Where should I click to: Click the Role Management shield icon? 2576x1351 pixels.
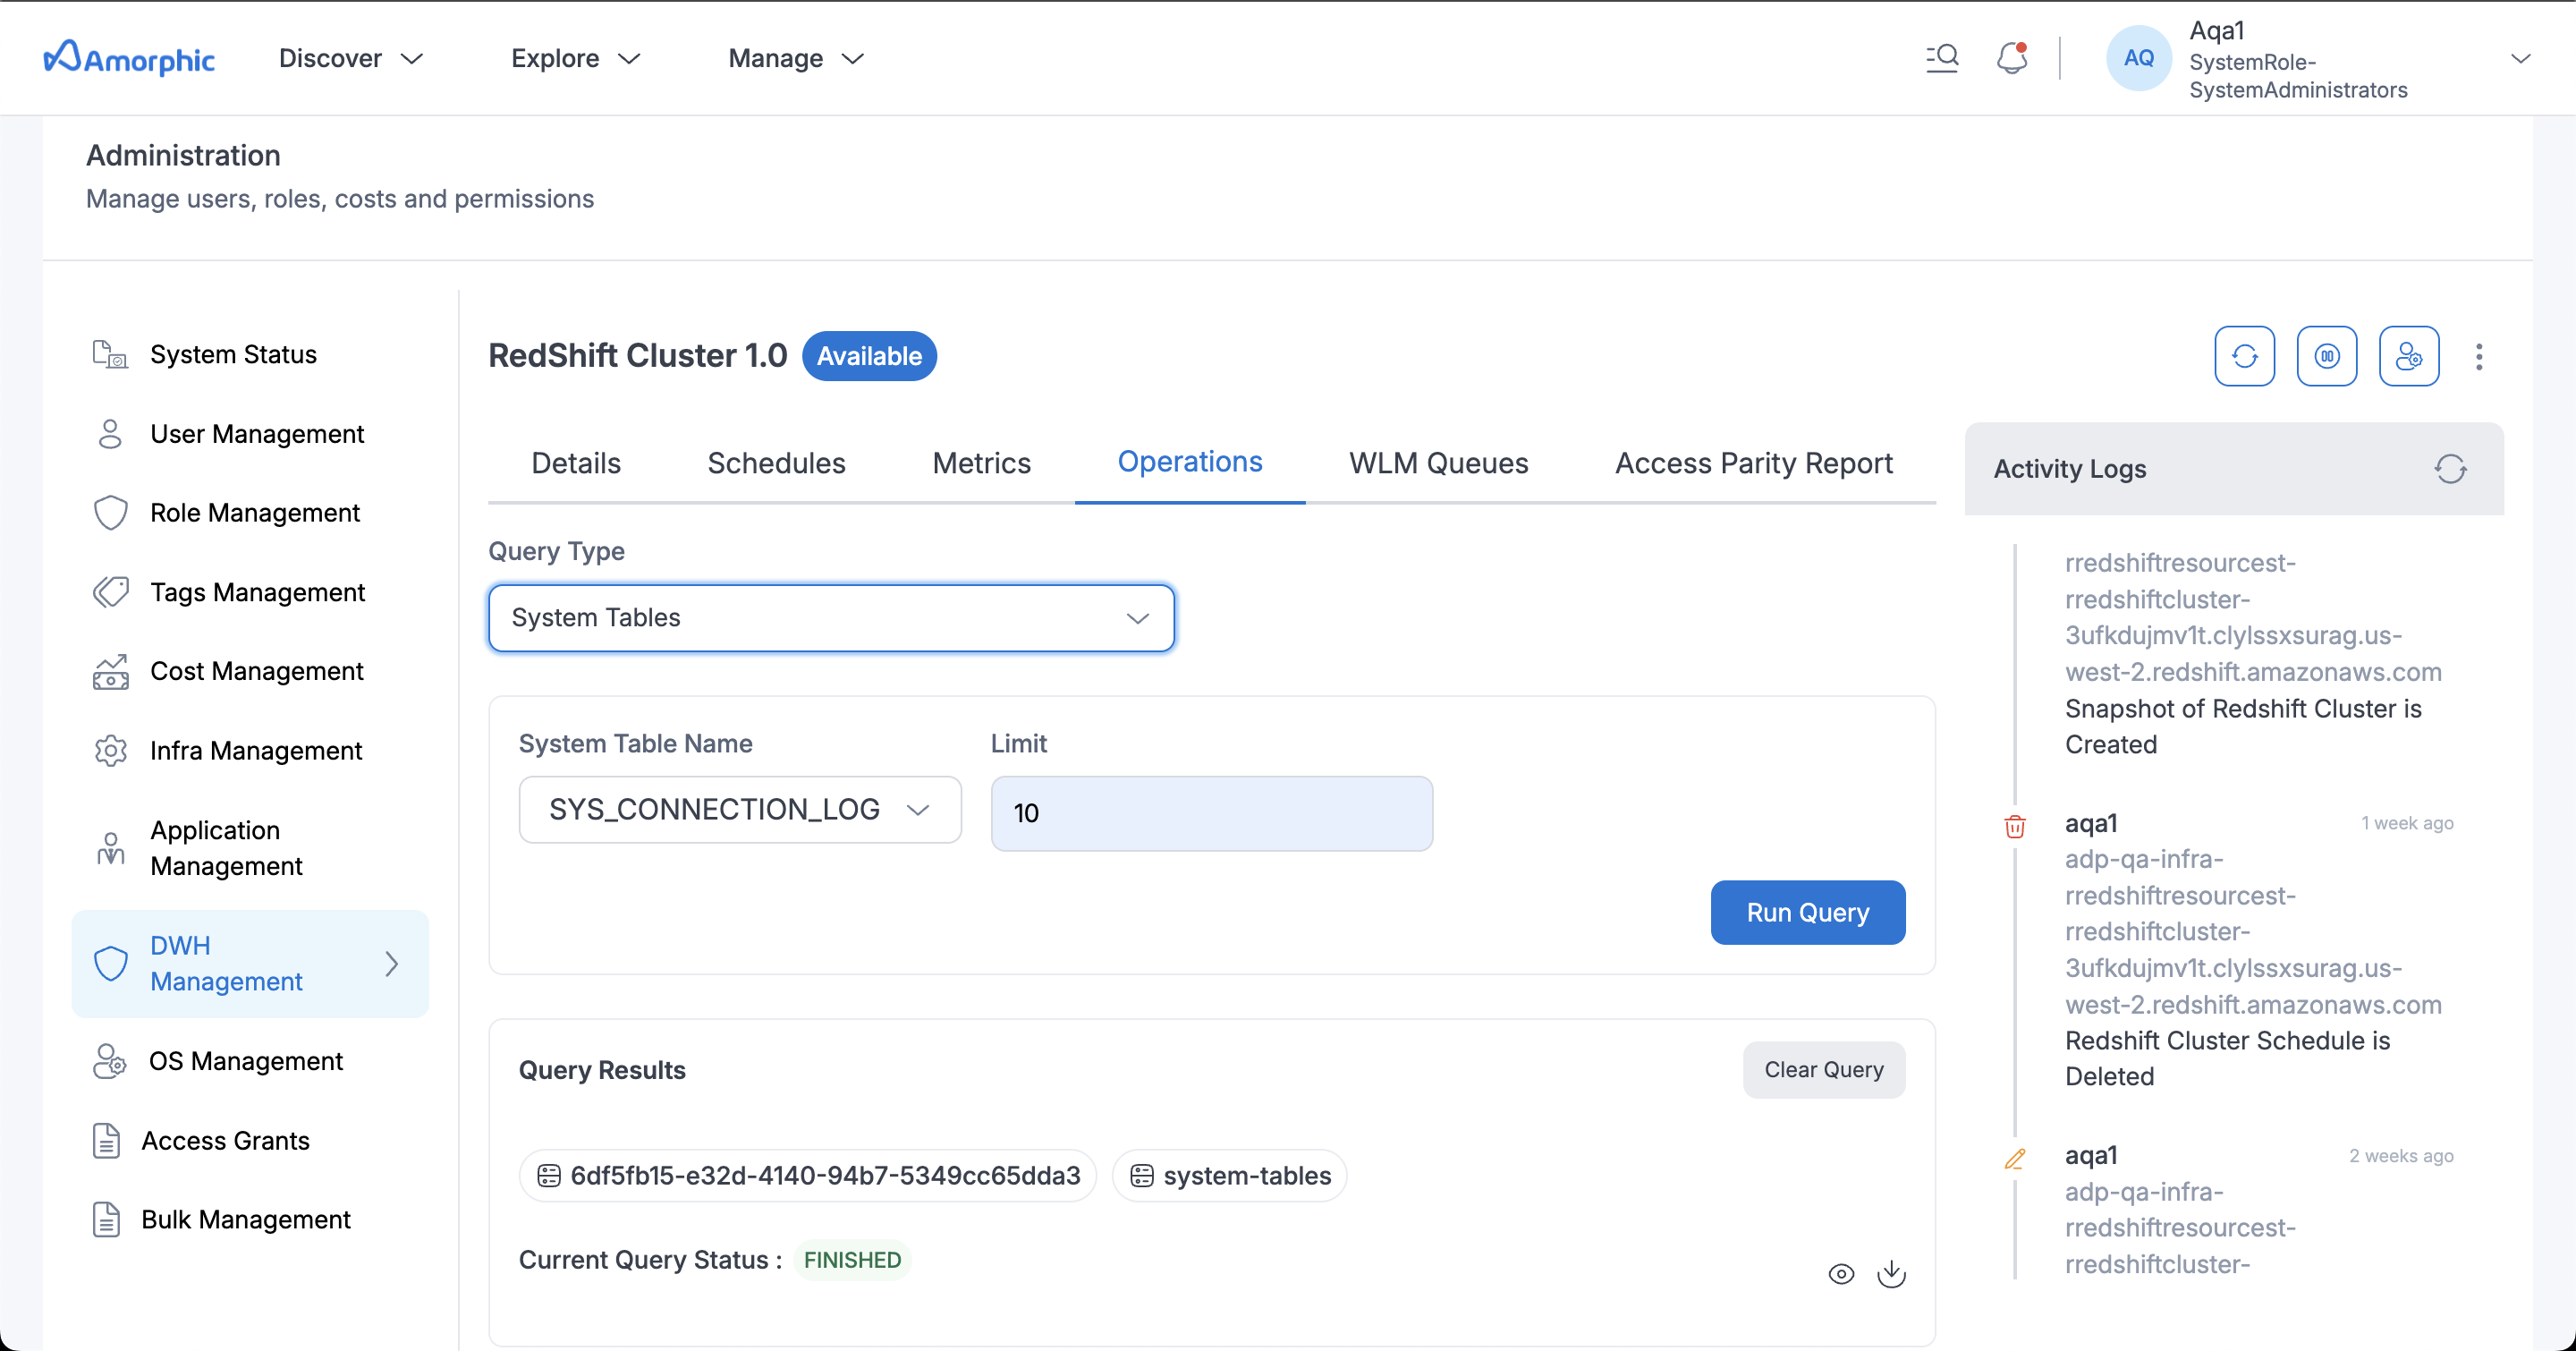click(x=110, y=513)
